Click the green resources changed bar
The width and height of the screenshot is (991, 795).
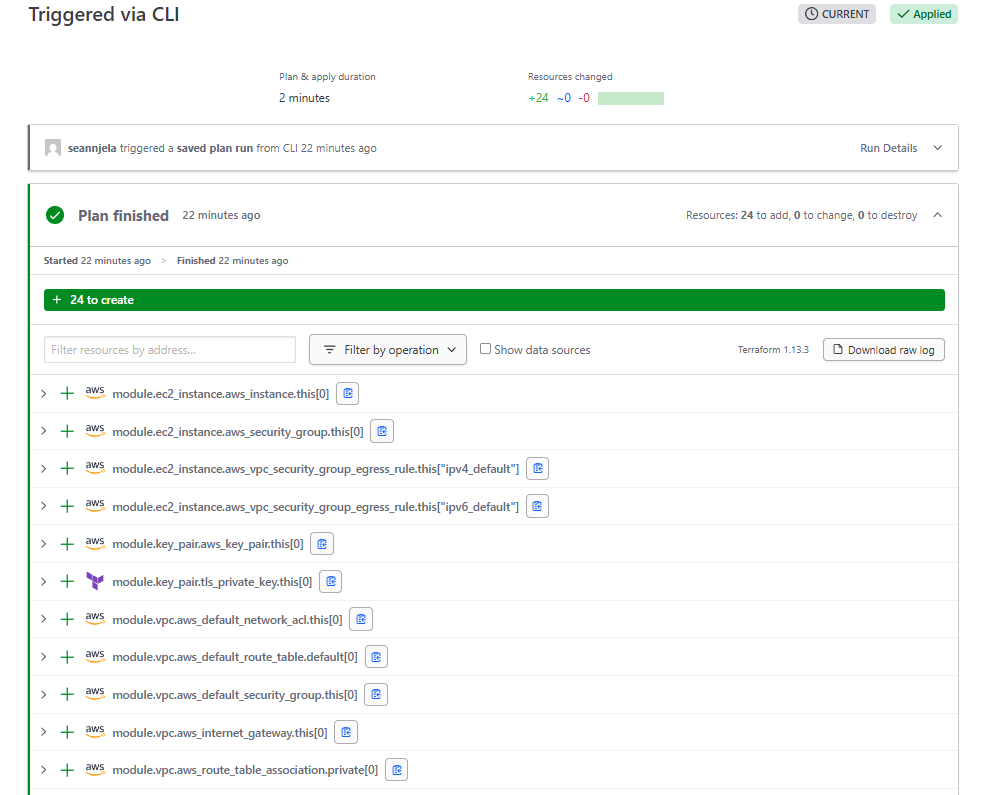click(630, 98)
